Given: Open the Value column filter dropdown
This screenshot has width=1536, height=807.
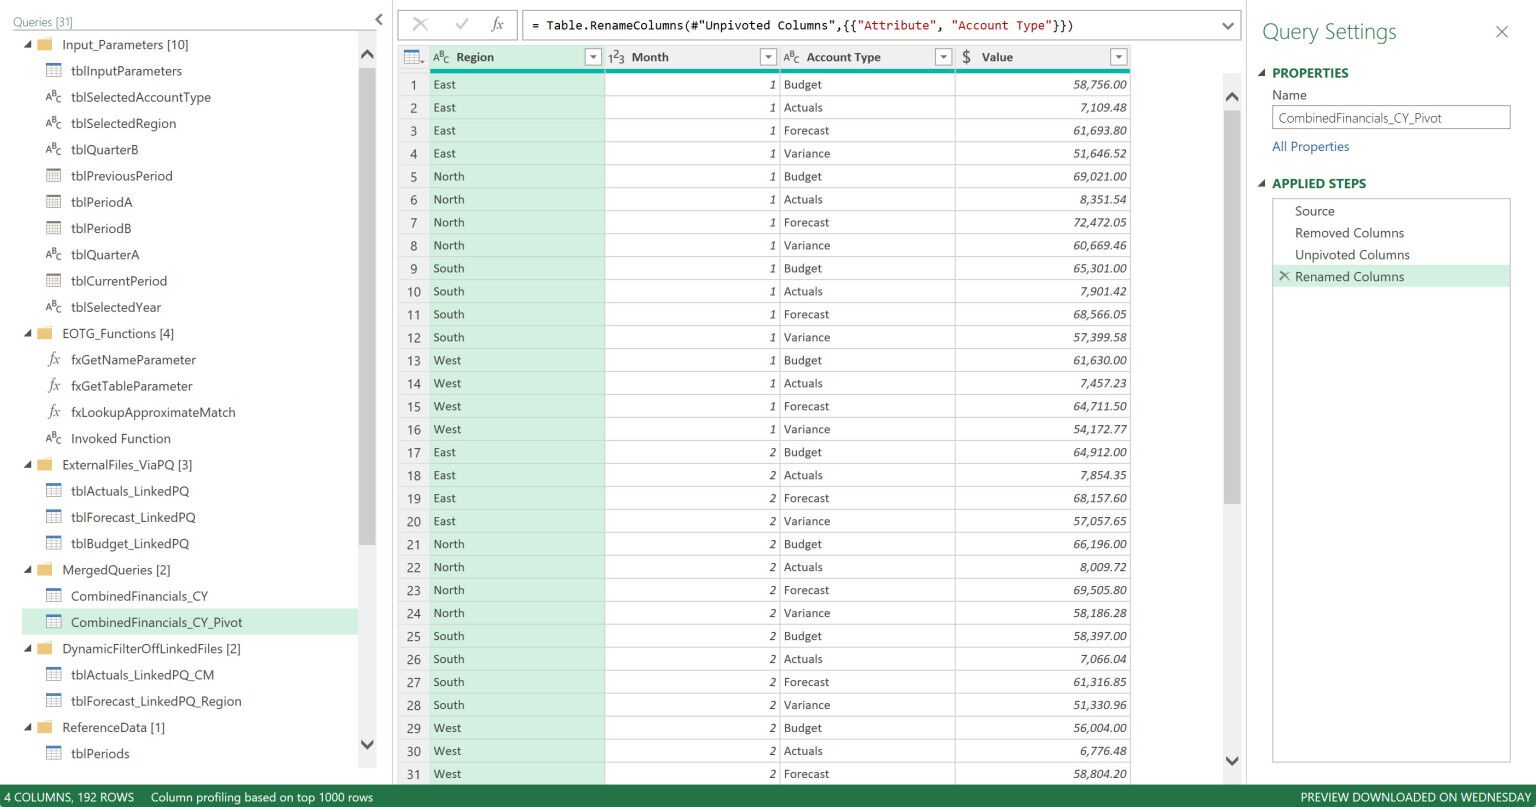Looking at the screenshot, I should tap(1121, 57).
